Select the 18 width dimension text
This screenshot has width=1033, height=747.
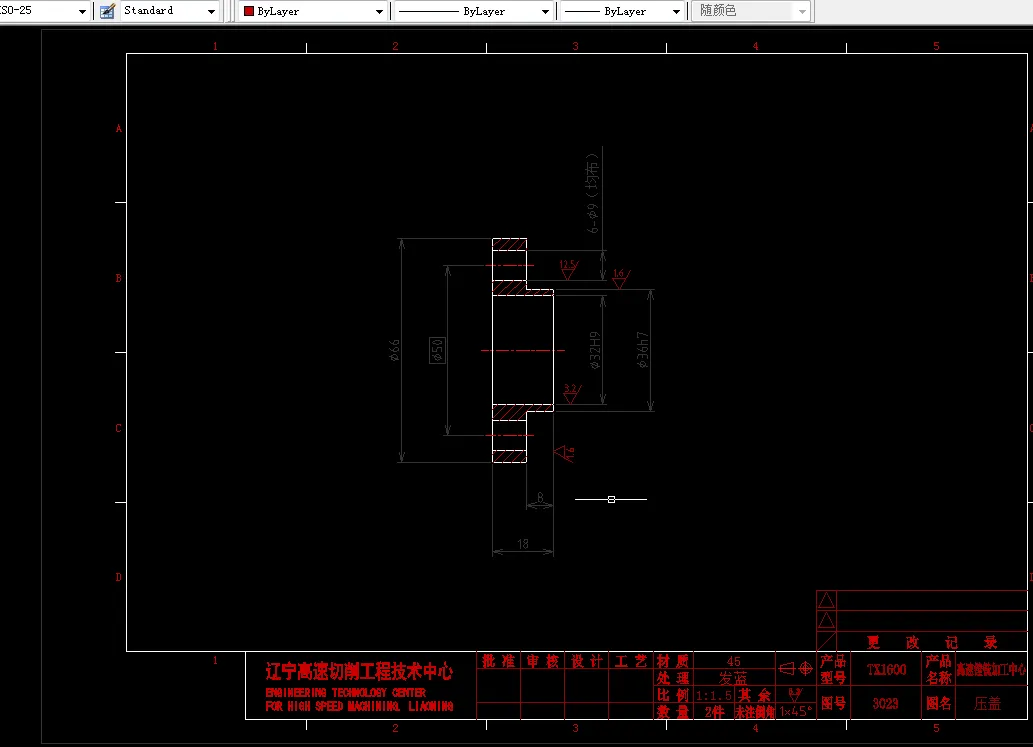(523, 544)
